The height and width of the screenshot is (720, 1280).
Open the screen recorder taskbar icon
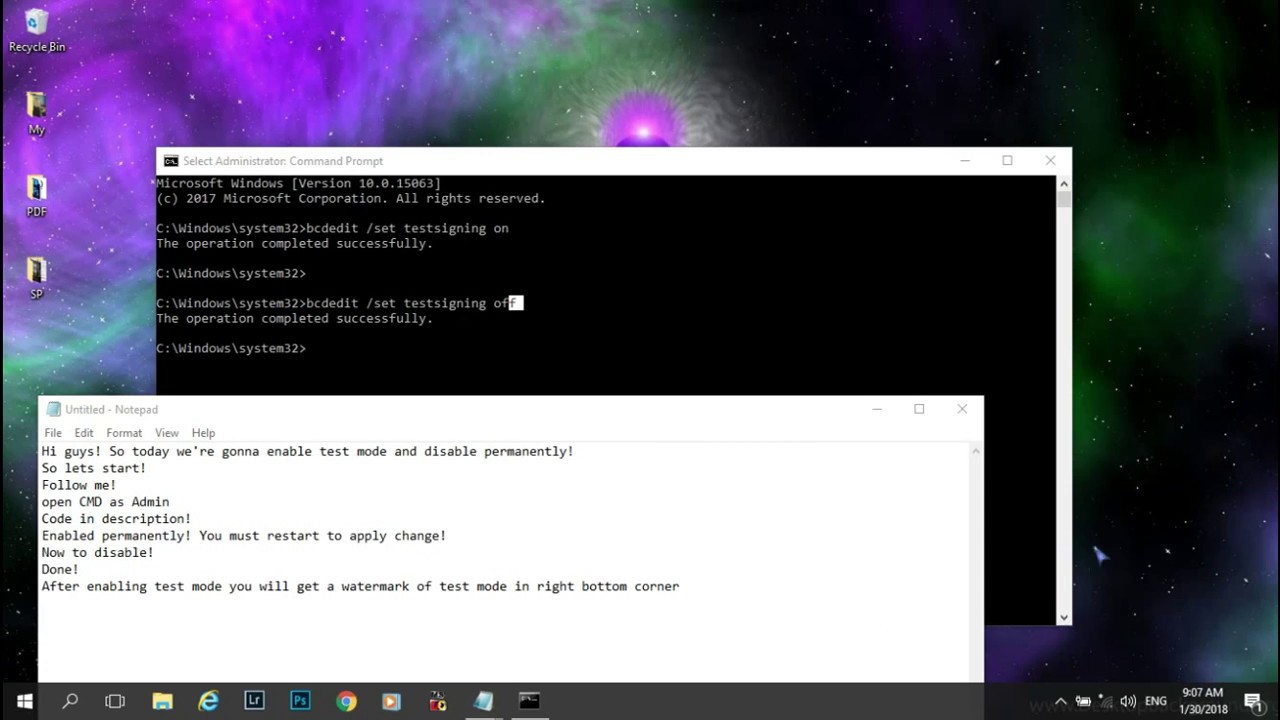click(437, 701)
